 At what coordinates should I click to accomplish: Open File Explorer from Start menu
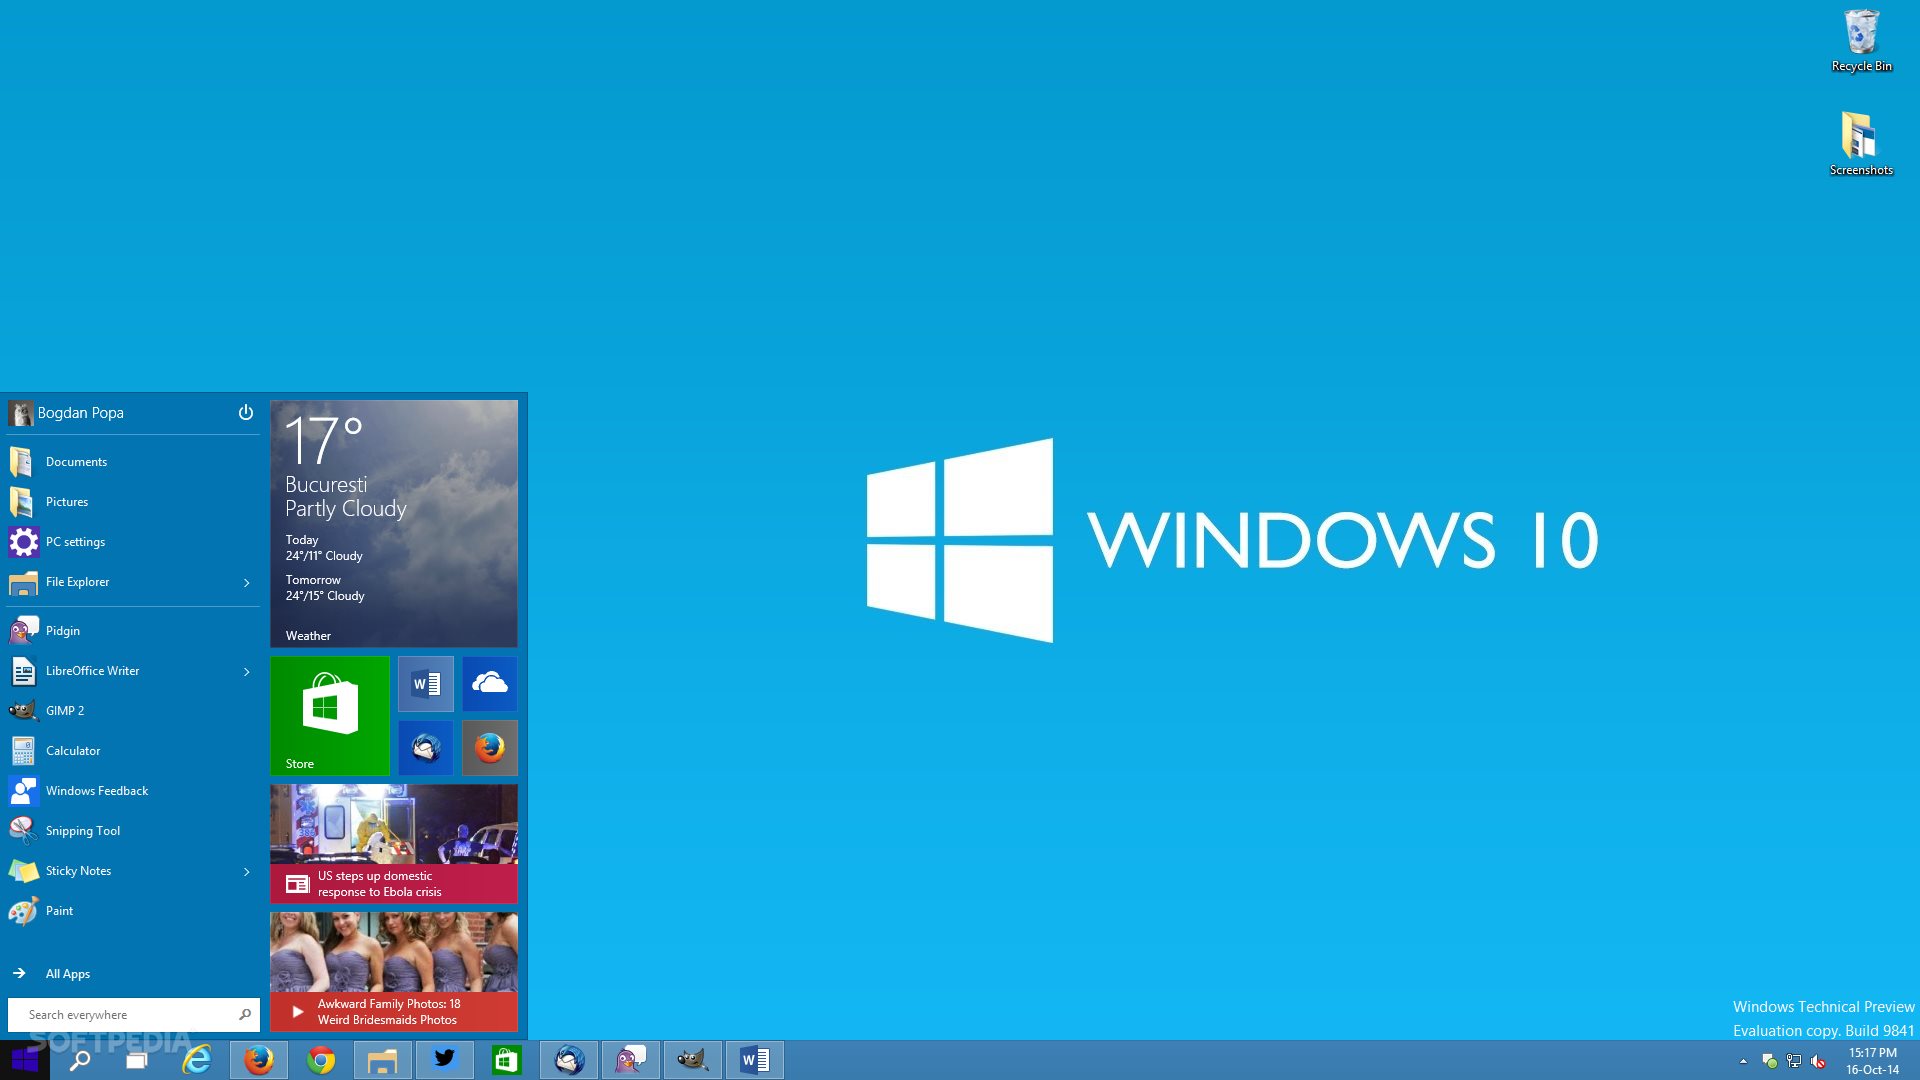(120, 582)
